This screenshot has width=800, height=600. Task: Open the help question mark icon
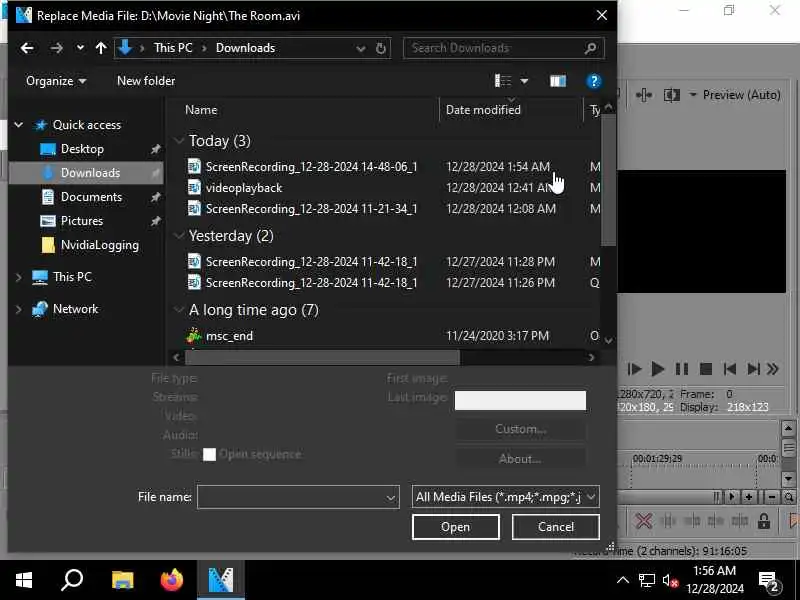coord(593,81)
